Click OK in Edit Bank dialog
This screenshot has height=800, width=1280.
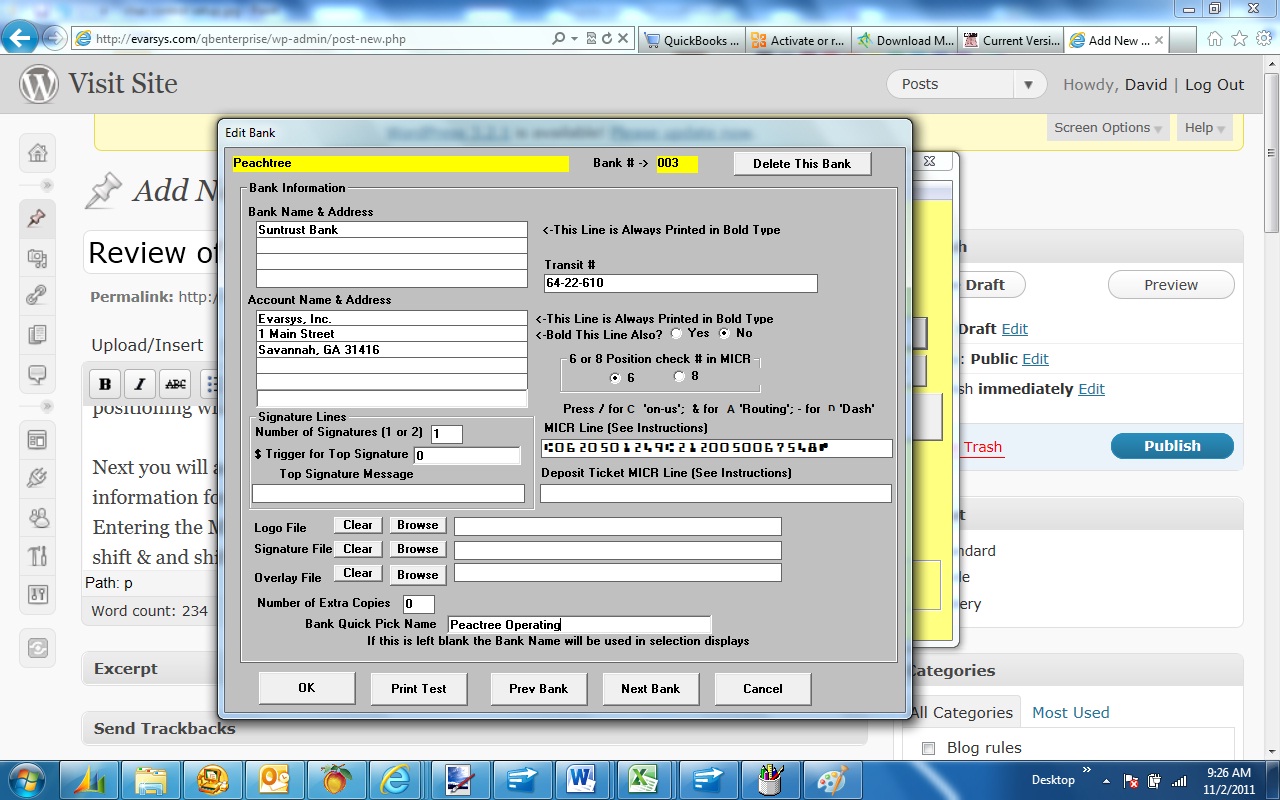click(307, 688)
